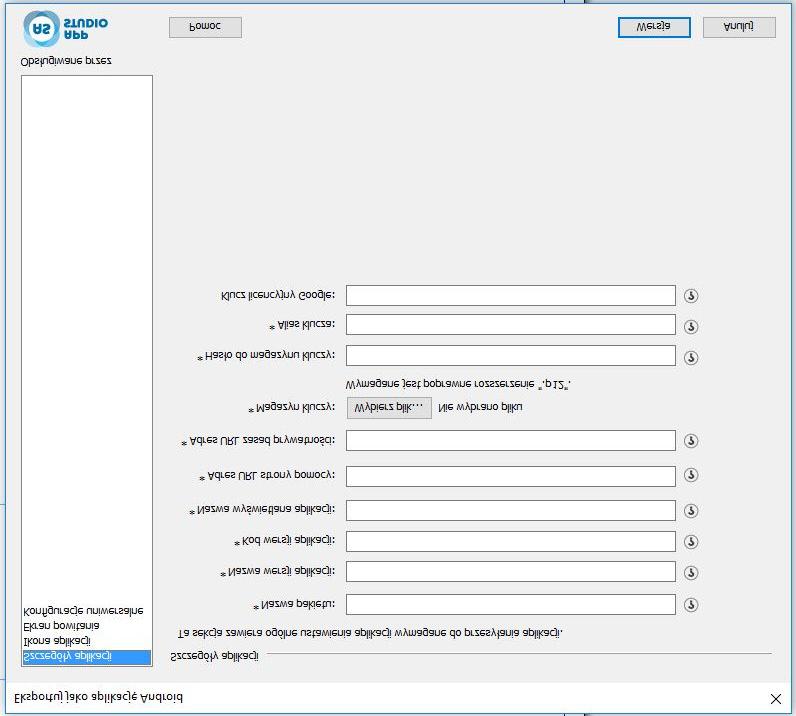The height and width of the screenshot is (716, 796).
Task: Click help icon for Nazwa wersji aplikacji
Action: point(690,573)
